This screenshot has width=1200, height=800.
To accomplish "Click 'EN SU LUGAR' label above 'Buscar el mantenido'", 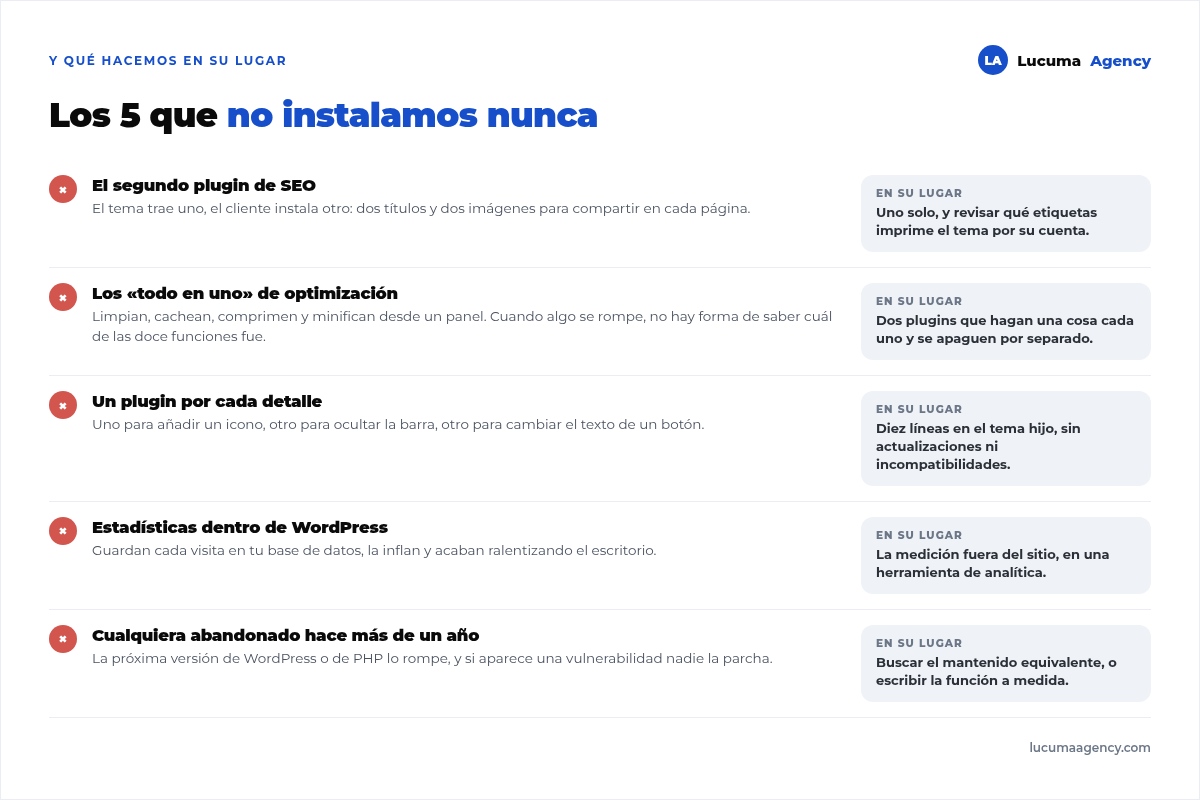I will click(919, 643).
